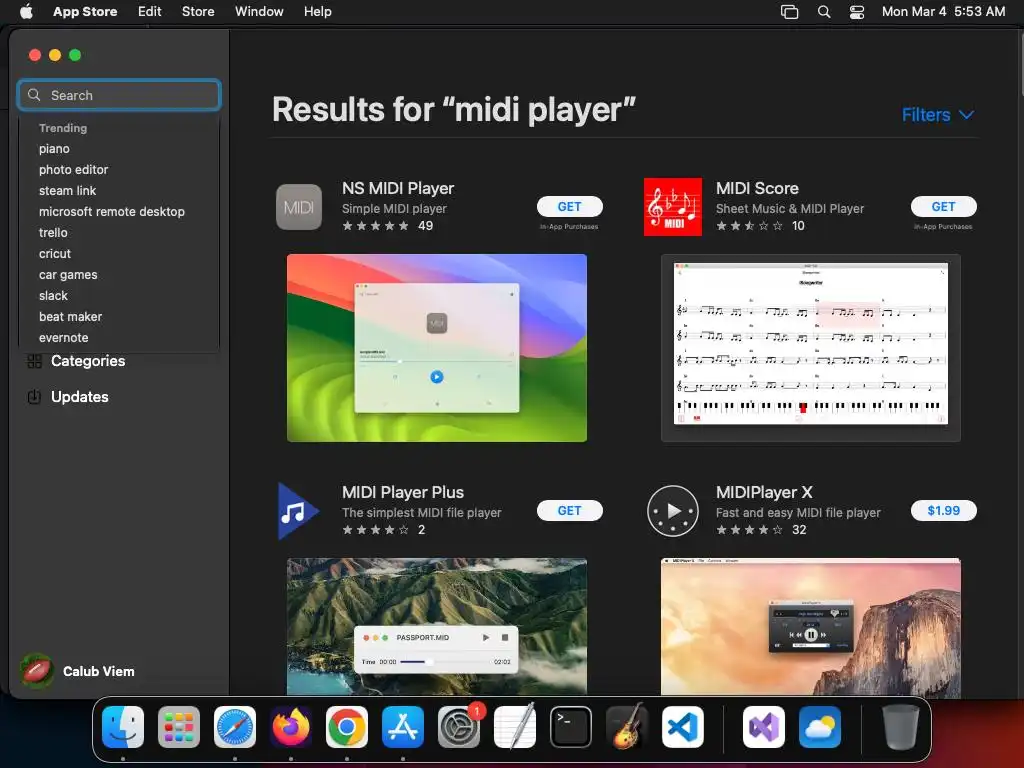1024x768 pixels.
Task: Open the Store menu
Action: (x=198, y=12)
